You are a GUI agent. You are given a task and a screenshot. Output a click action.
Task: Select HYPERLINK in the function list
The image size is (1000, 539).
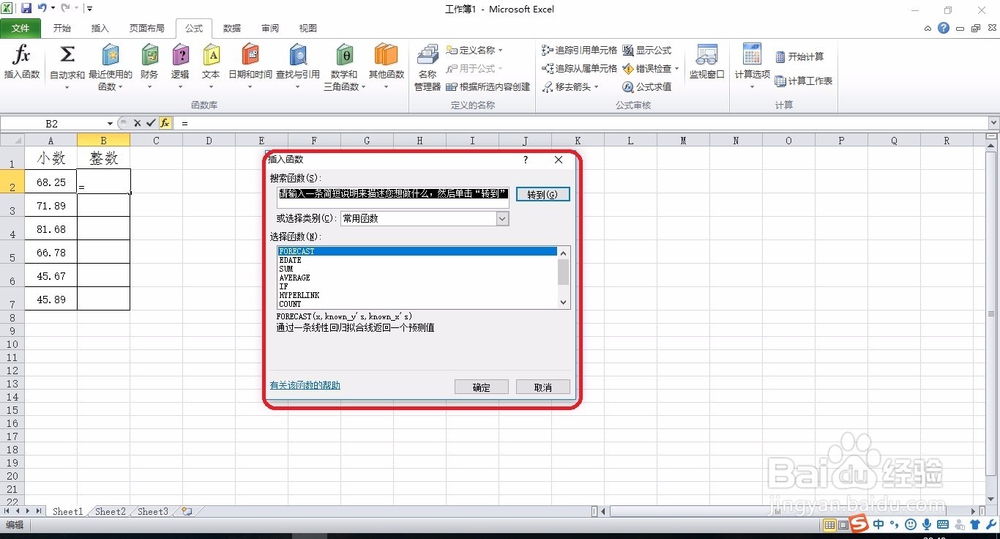pos(417,295)
